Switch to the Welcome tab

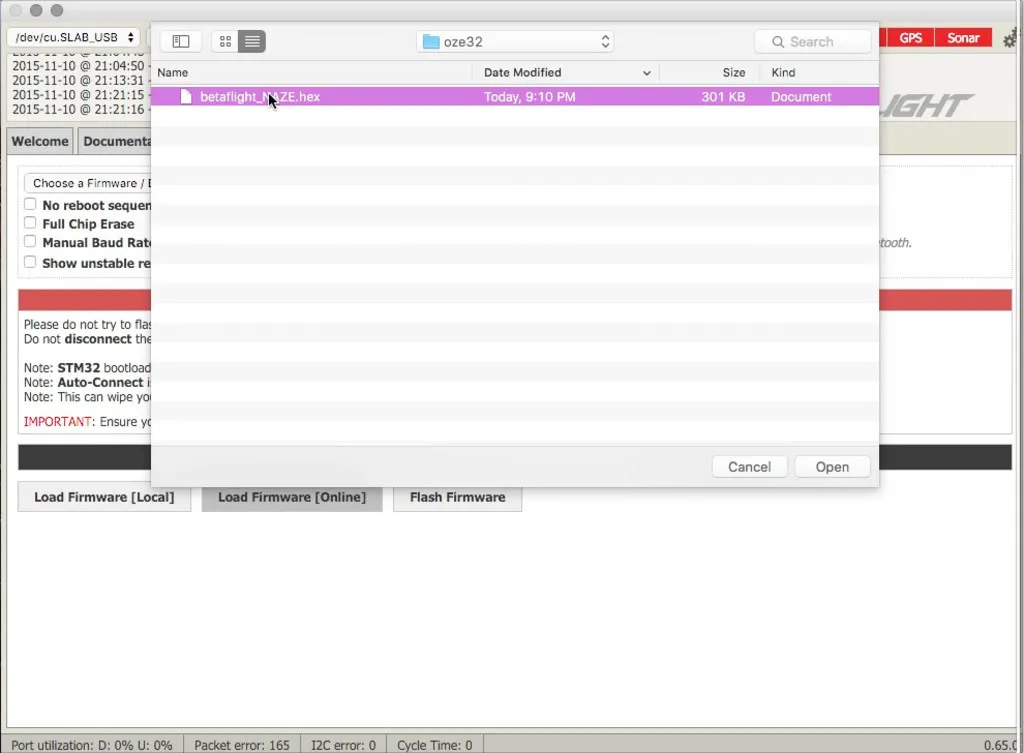[40, 141]
